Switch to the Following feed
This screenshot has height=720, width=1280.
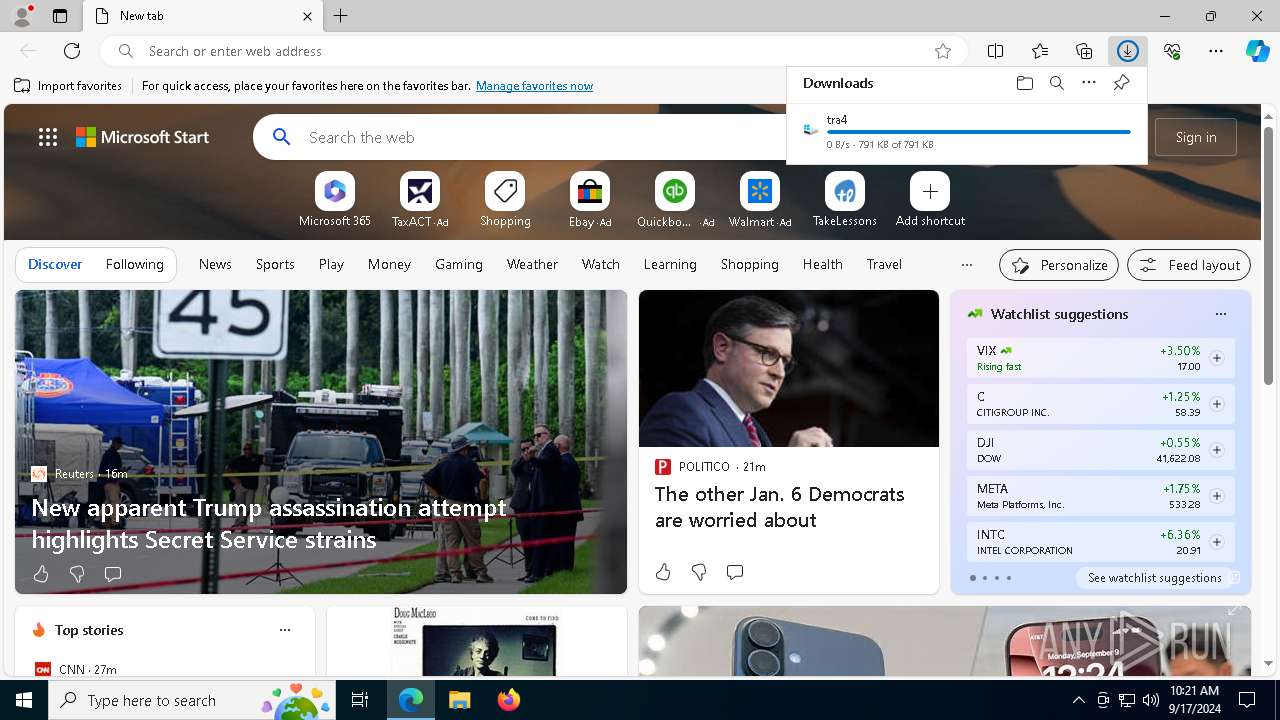[x=134, y=264]
